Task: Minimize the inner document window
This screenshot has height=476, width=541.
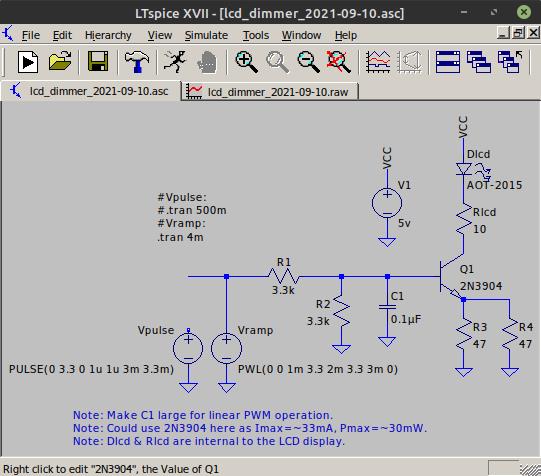Action: 503,33
